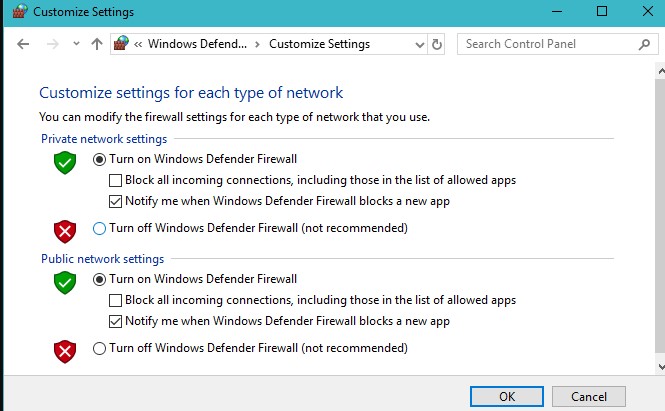Viewport: 665px width, 411px height.
Task: Select Turn on firewall for public network
Action: point(99,280)
